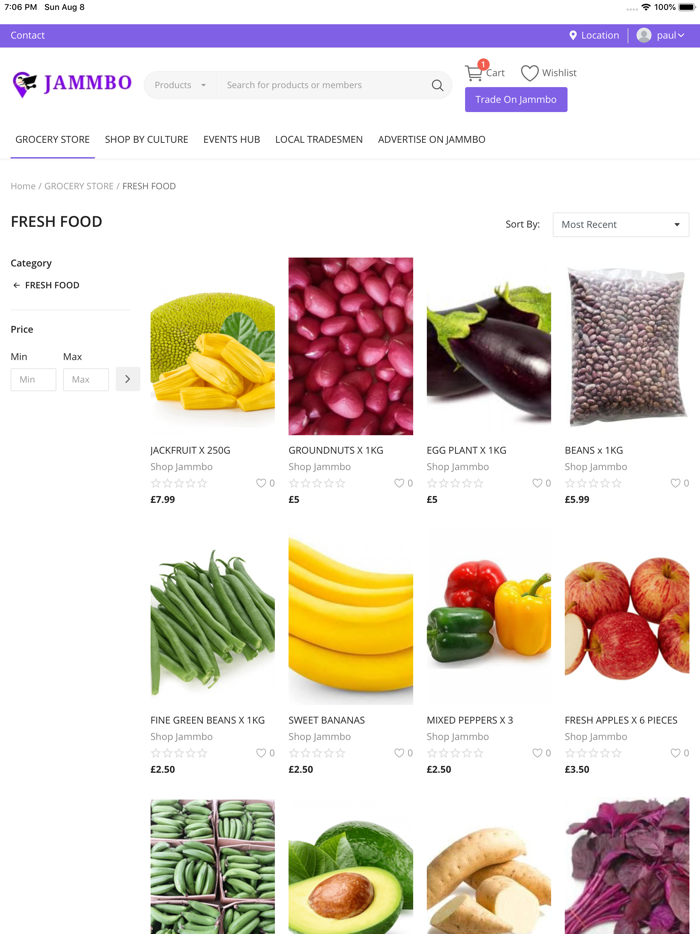Click the search magnifier icon
The width and height of the screenshot is (700, 934).
click(437, 85)
